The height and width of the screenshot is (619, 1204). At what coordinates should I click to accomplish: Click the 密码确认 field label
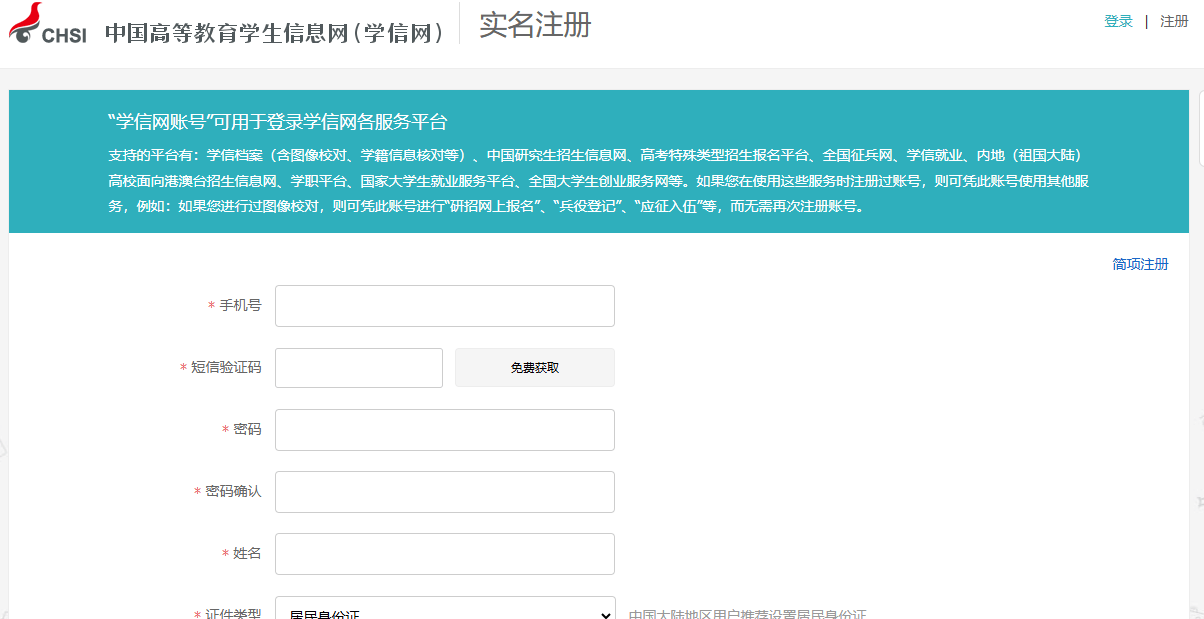(x=234, y=491)
